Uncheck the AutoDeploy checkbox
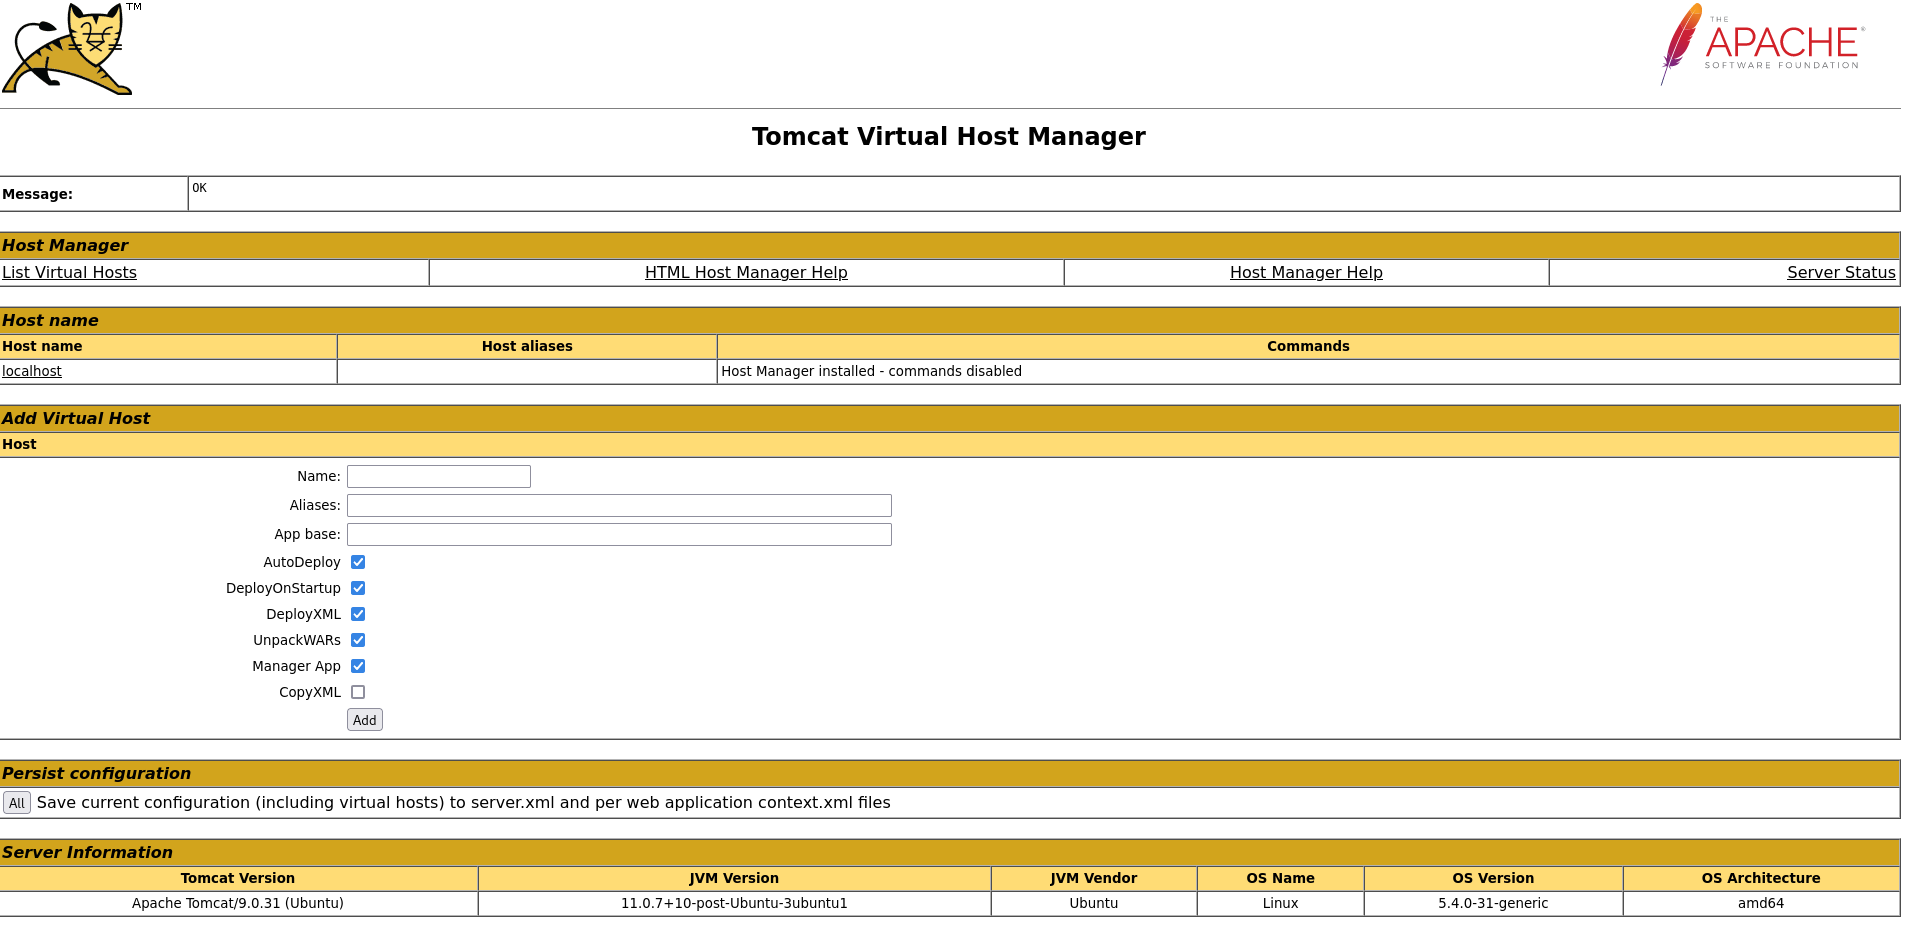 358,562
